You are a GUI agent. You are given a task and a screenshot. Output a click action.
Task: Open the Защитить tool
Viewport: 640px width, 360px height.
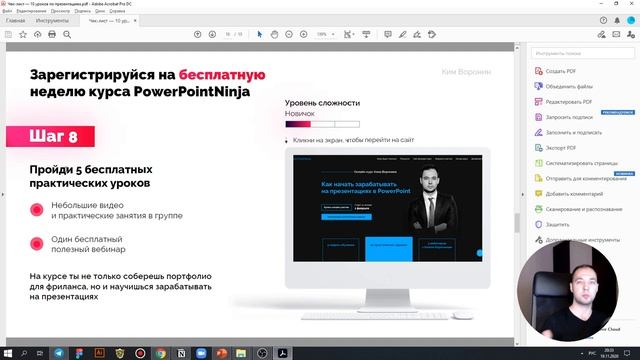tap(551, 224)
